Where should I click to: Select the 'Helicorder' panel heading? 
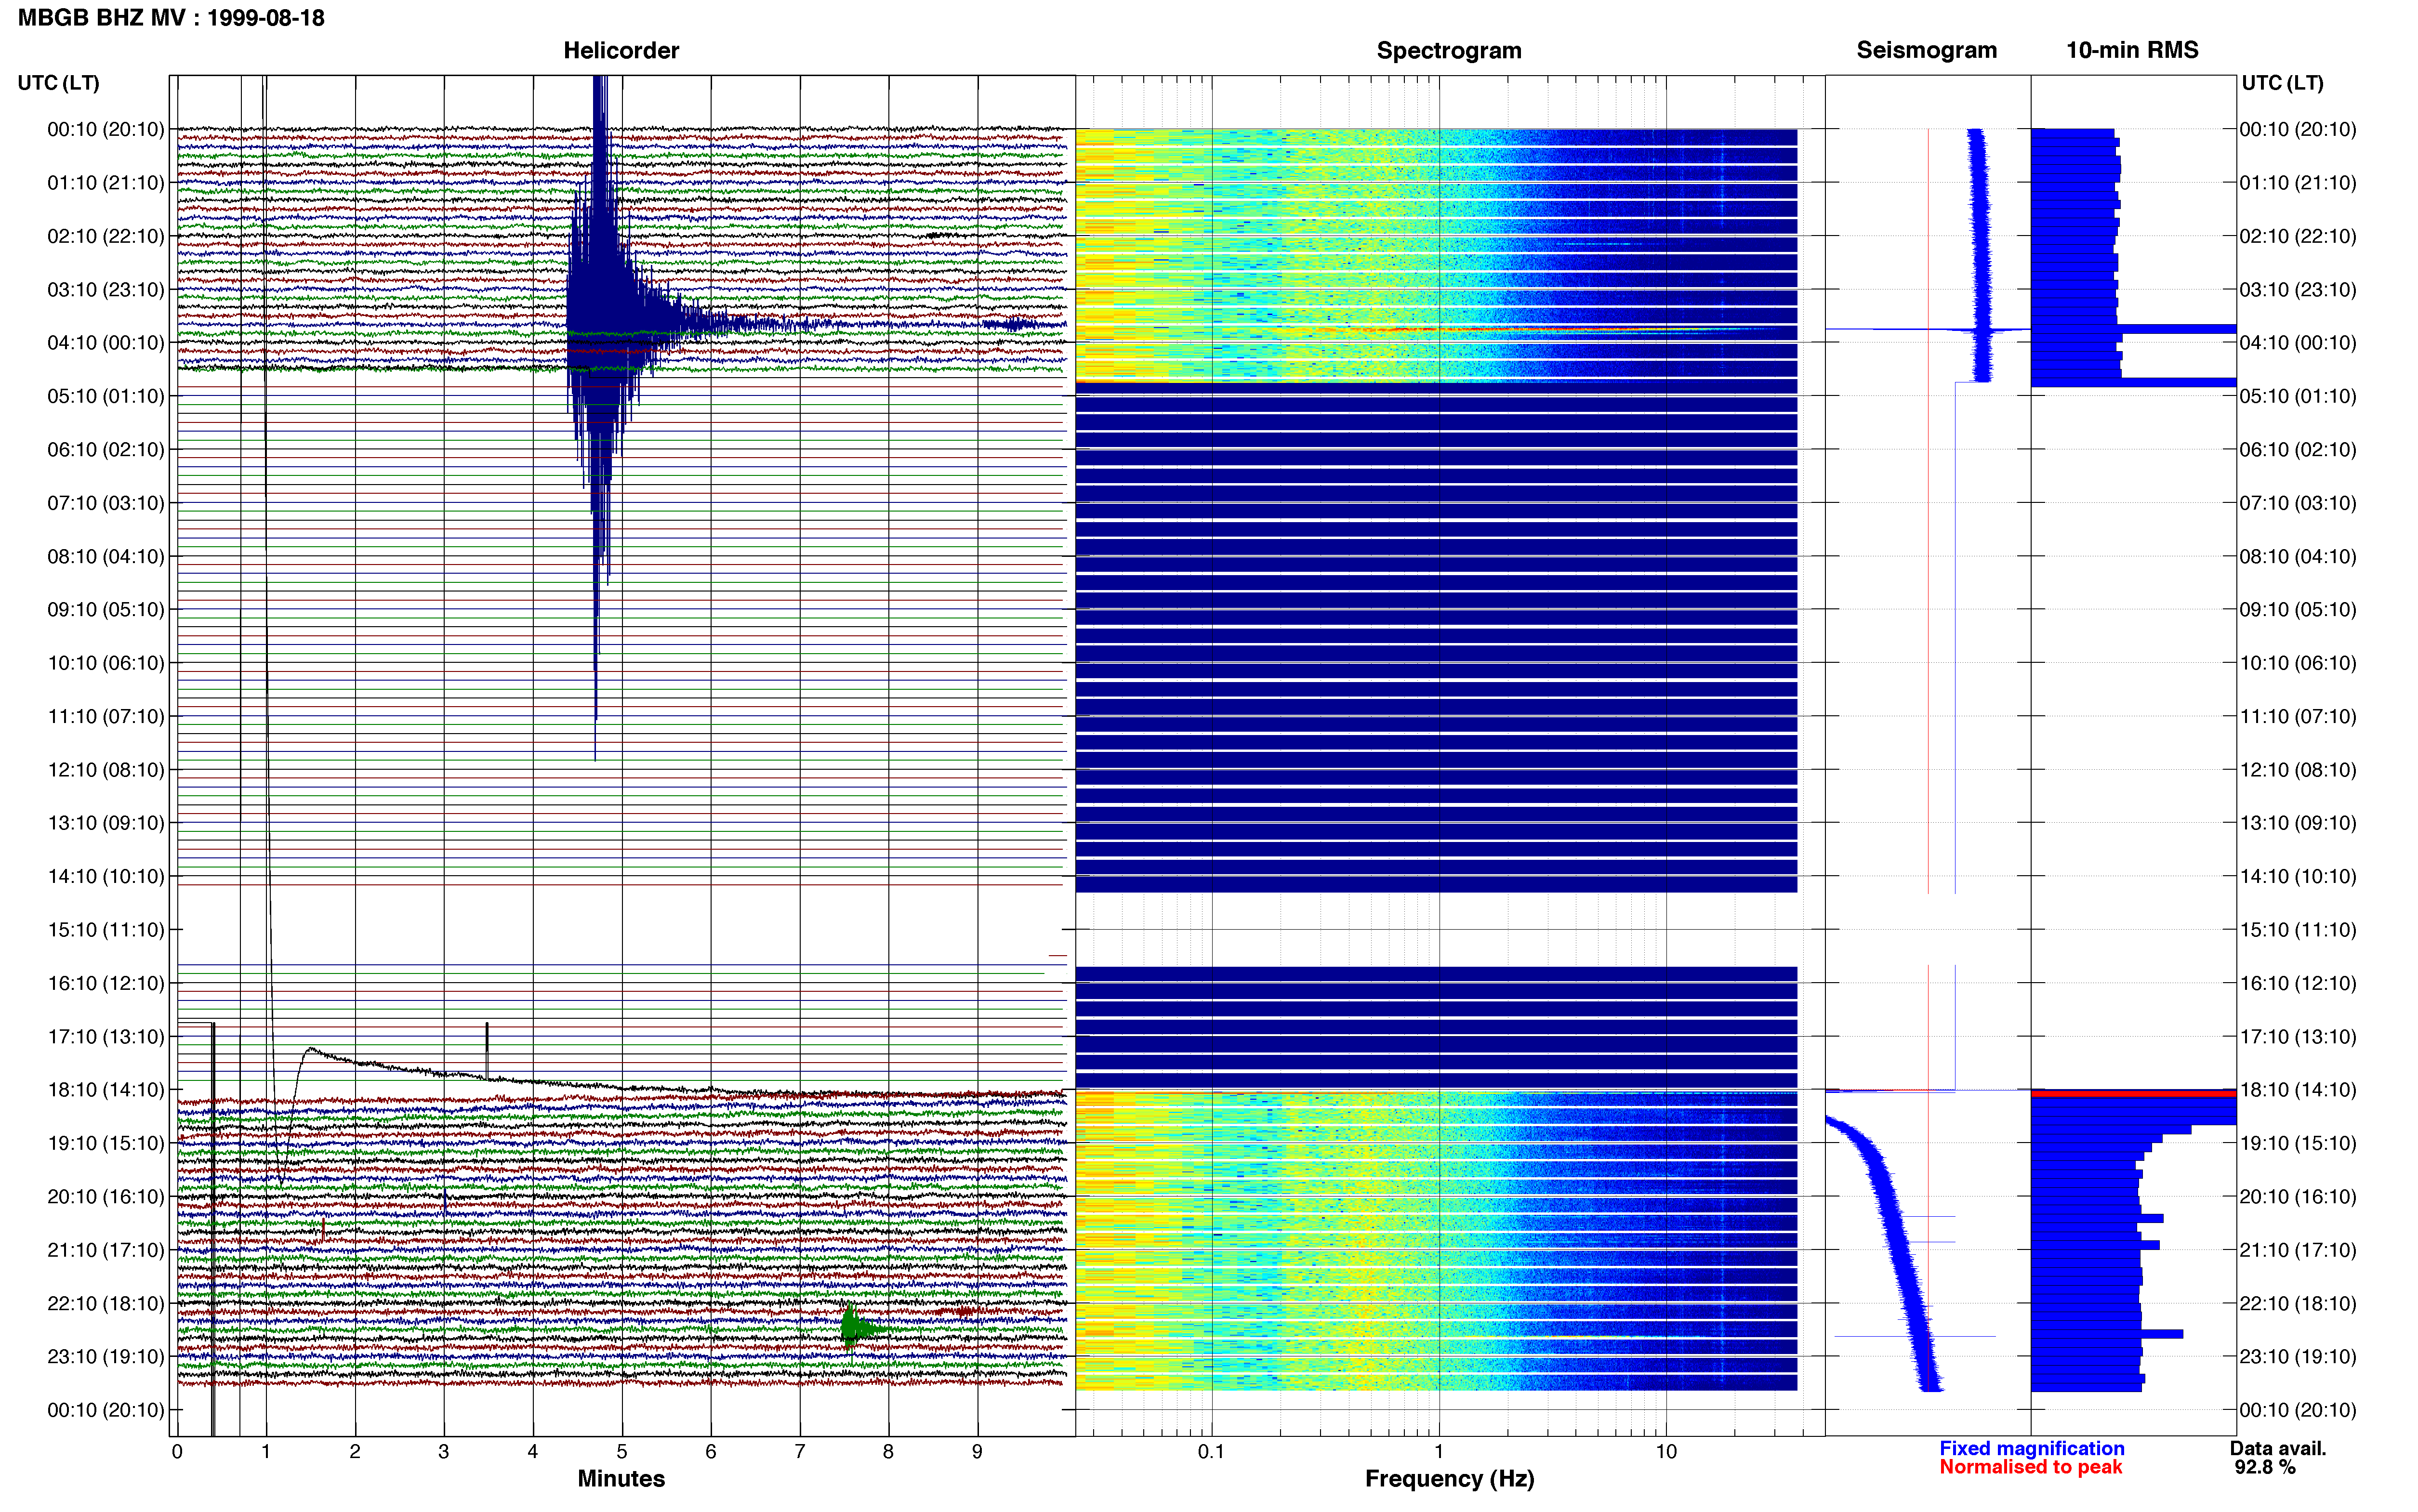pos(621,50)
